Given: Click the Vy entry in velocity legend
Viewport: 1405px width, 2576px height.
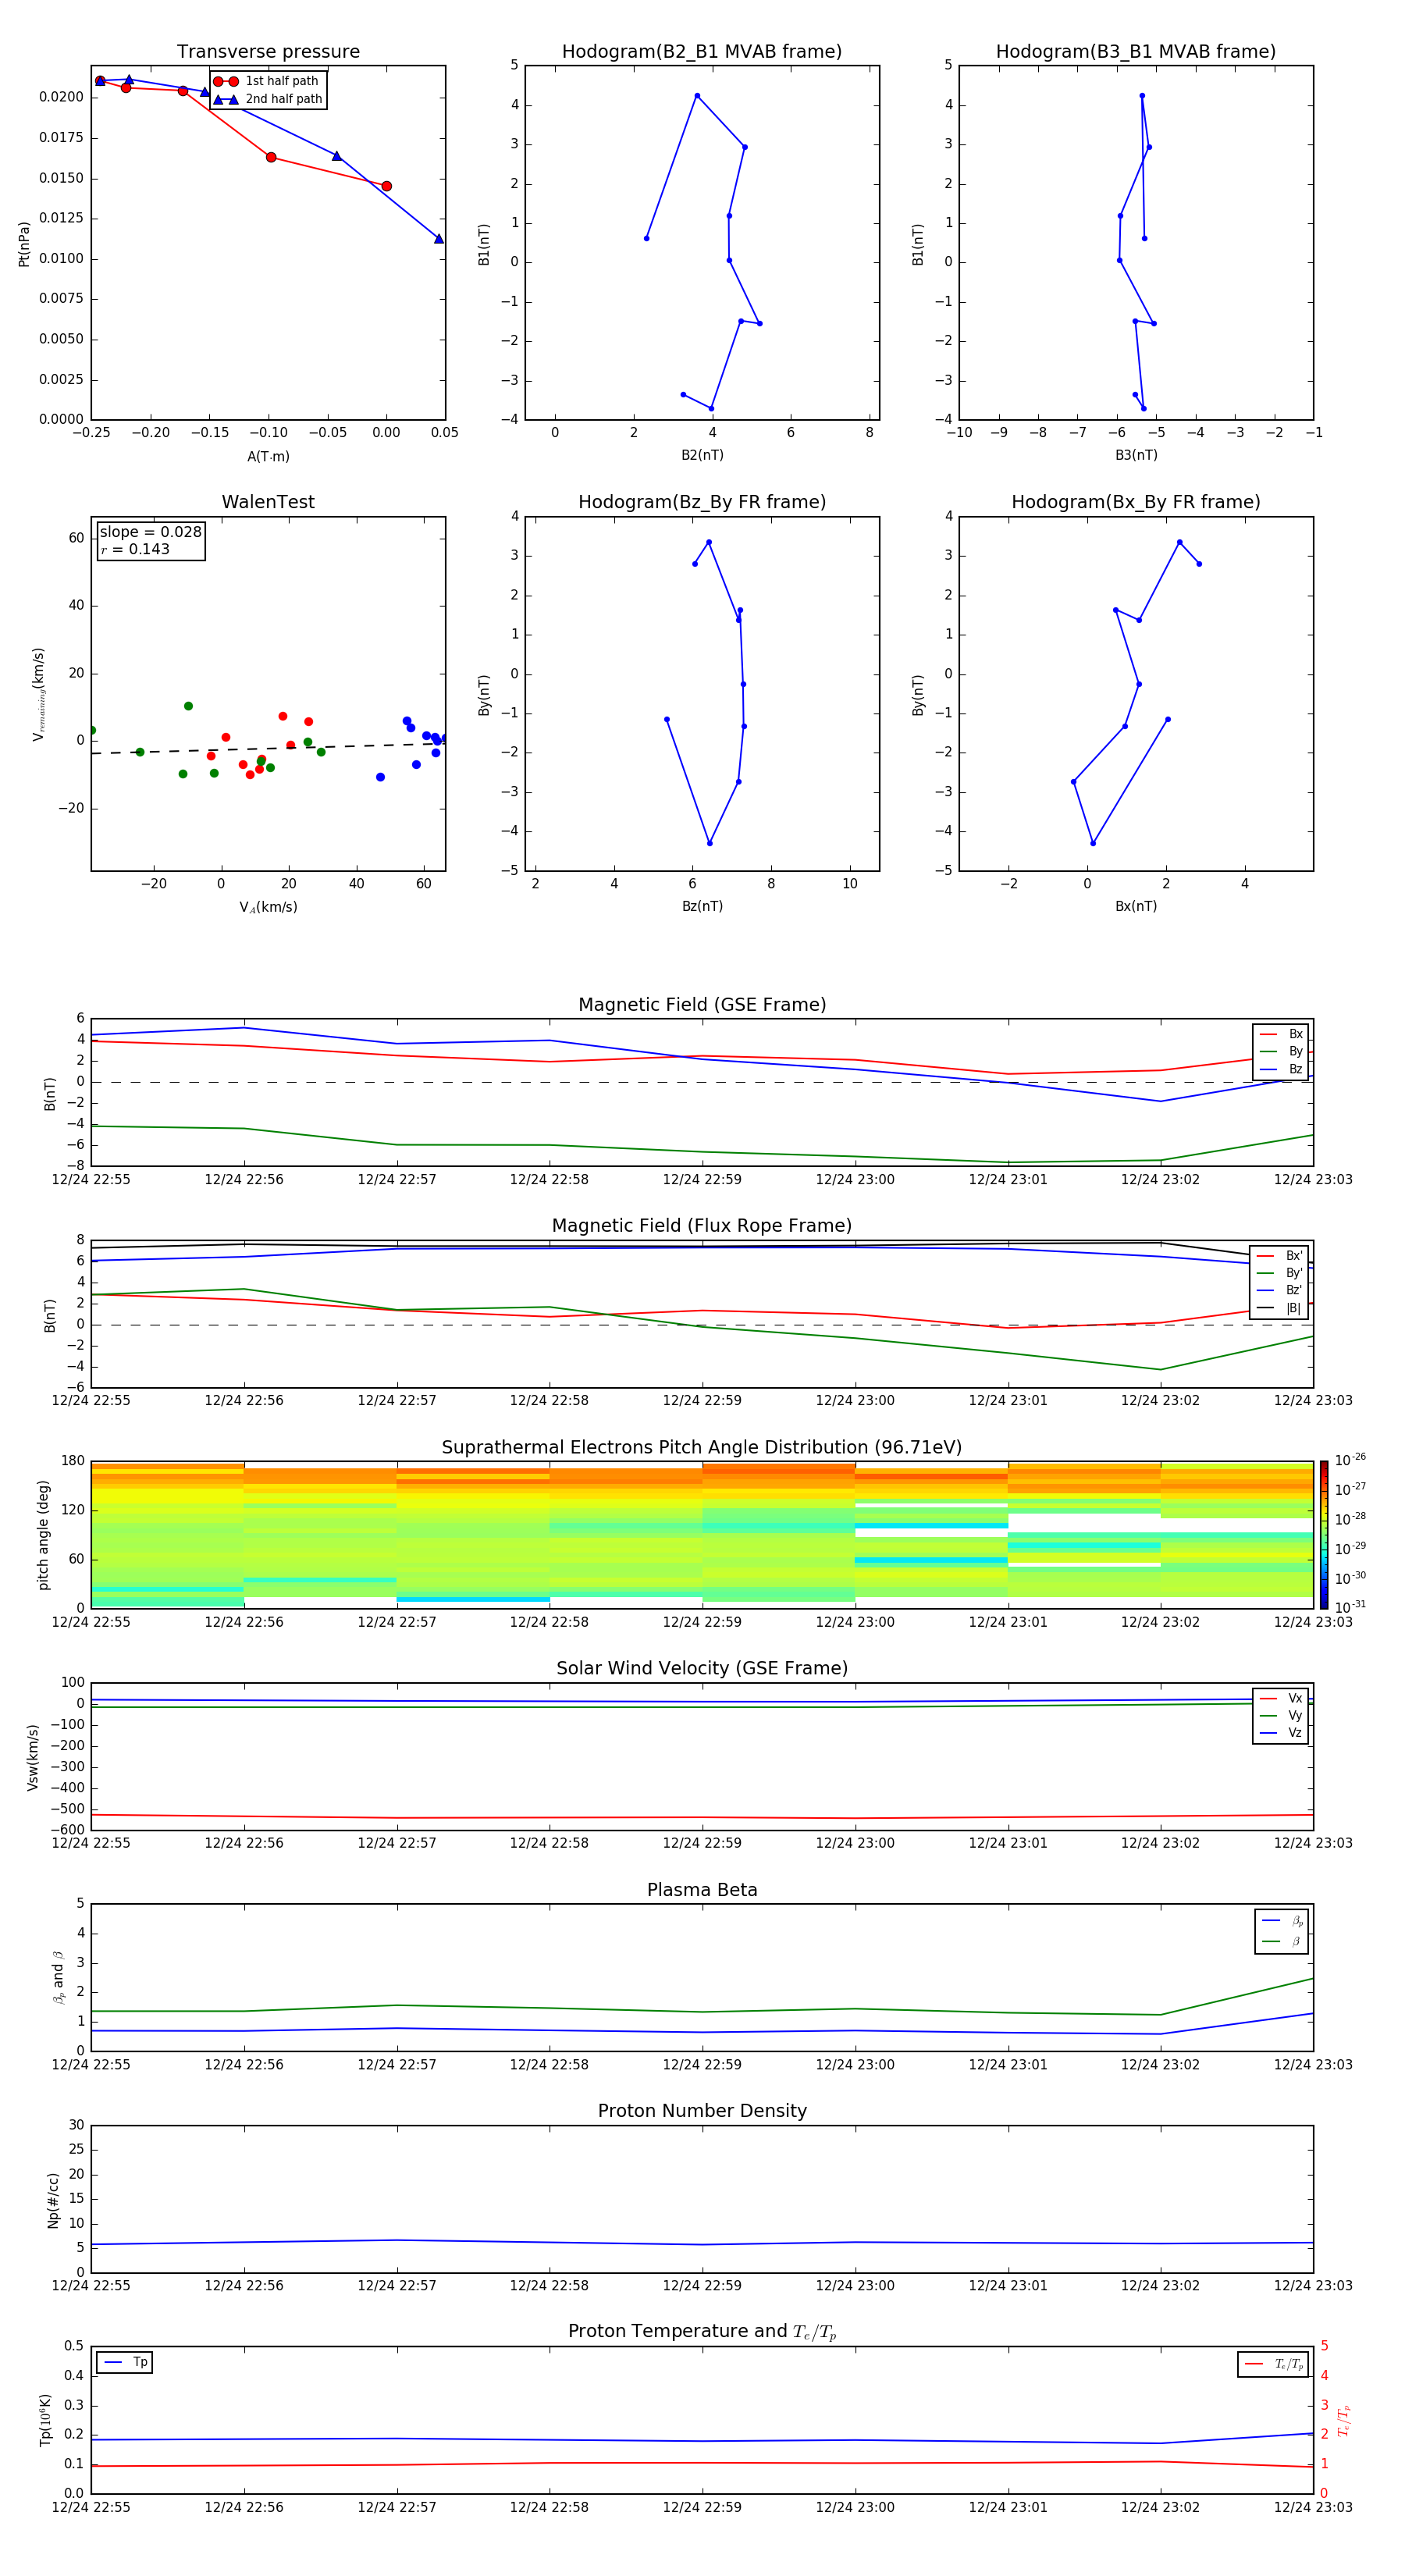Looking at the screenshot, I should click(1281, 1715).
